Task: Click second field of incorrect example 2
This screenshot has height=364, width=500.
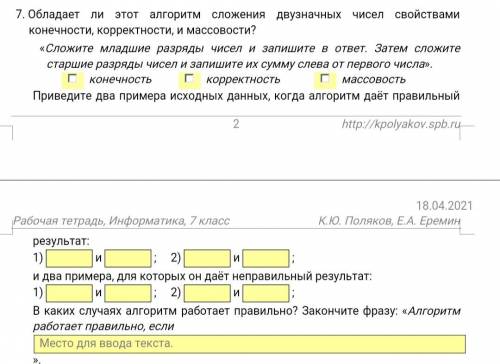Action: (x=266, y=293)
